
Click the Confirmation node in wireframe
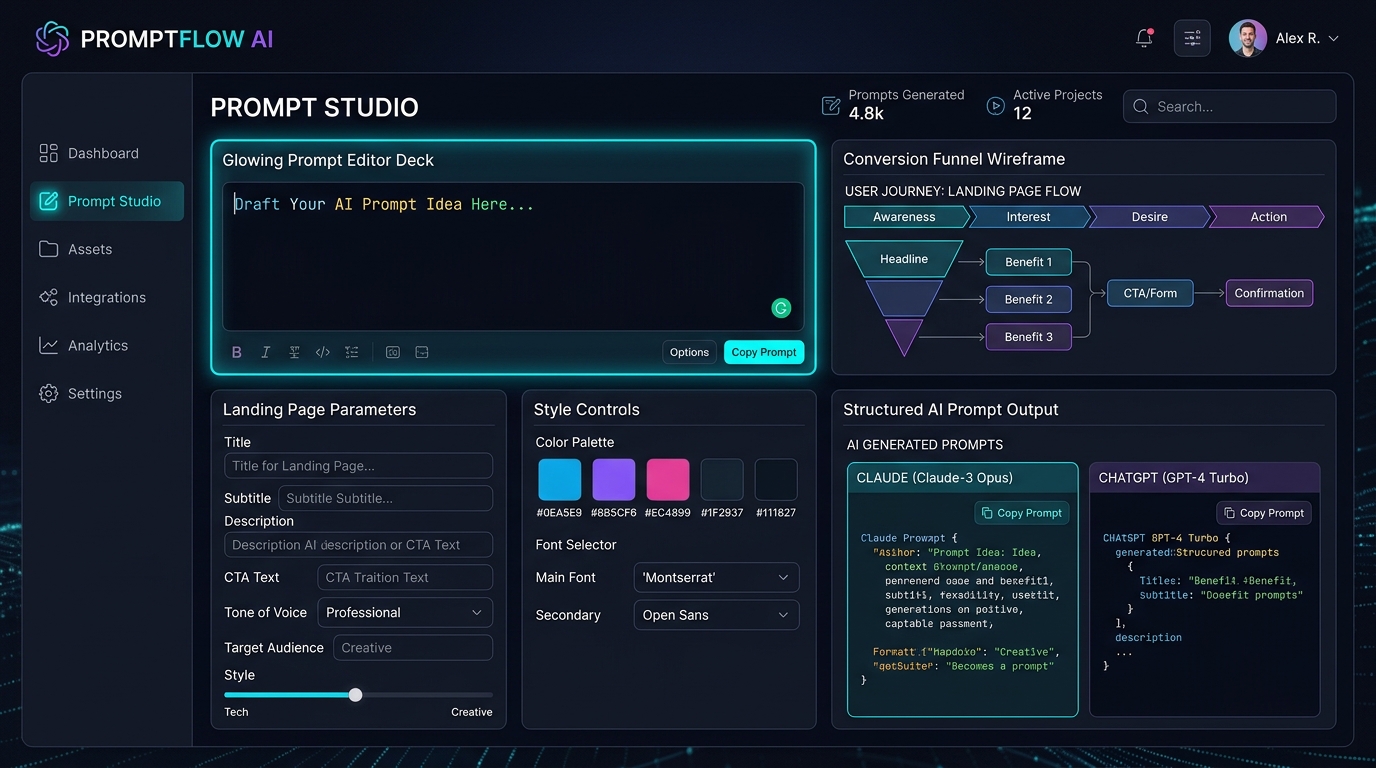click(1269, 293)
